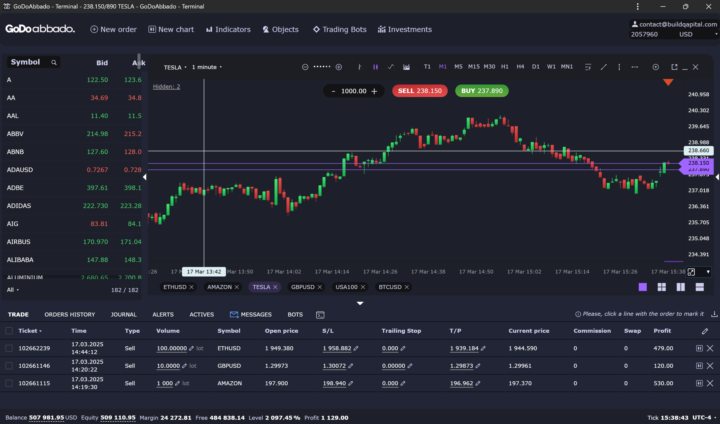Open chart scale options dropdown arrow
This screenshot has width=720, height=424.
pos(708,272)
